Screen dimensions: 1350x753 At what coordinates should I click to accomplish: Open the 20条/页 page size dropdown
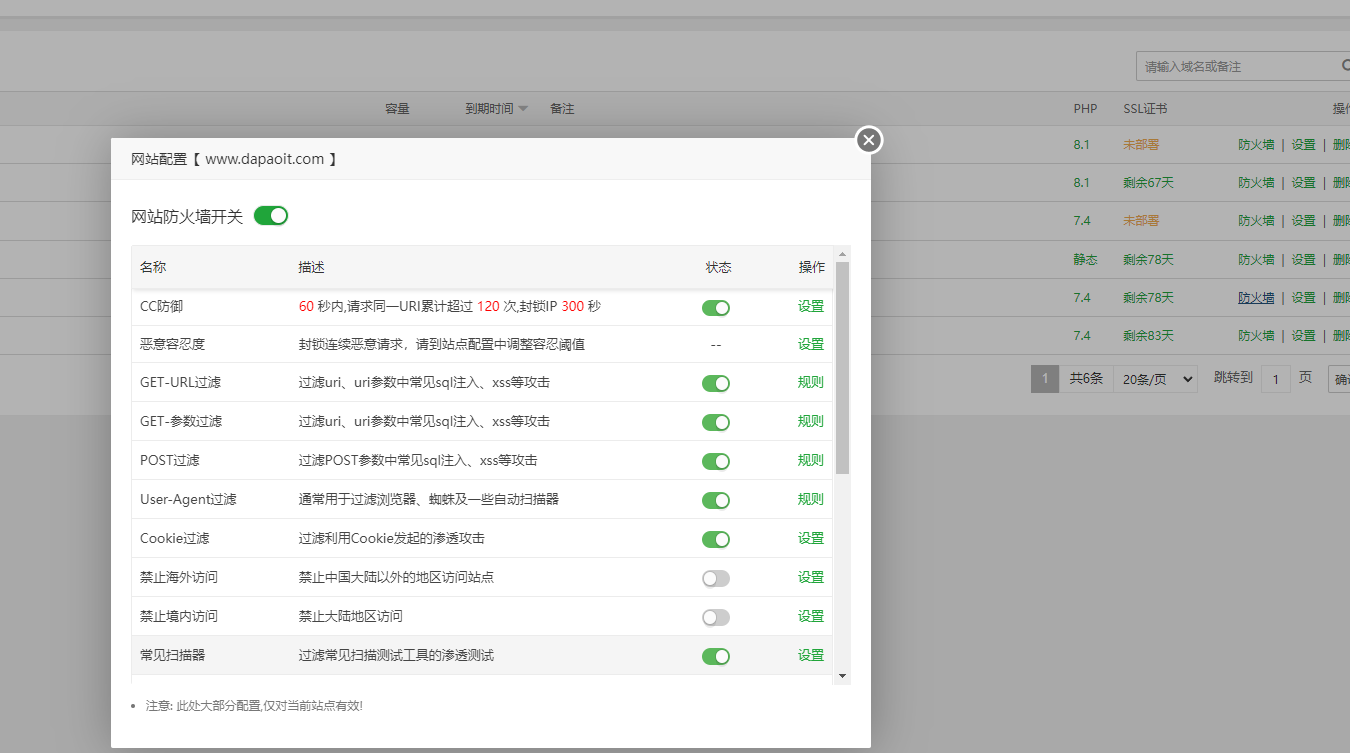point(1155,379)
